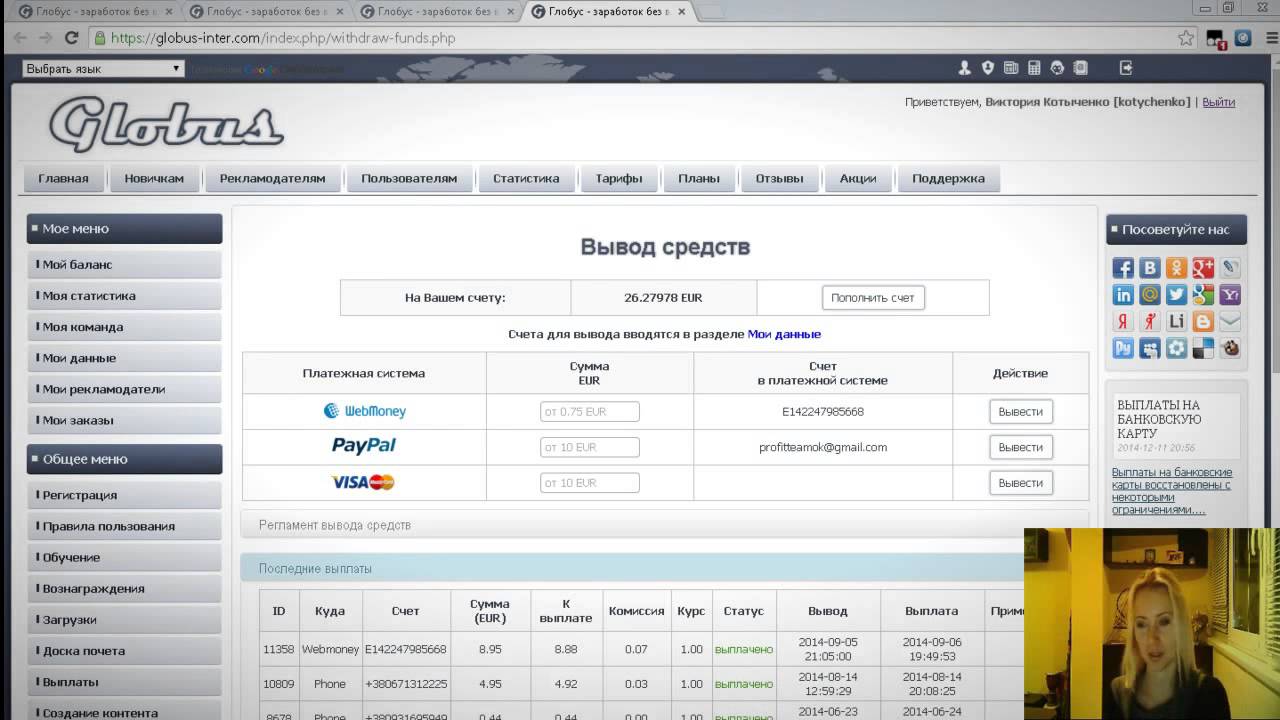Click the user profile icon in top bar

[x=964, y=68]
